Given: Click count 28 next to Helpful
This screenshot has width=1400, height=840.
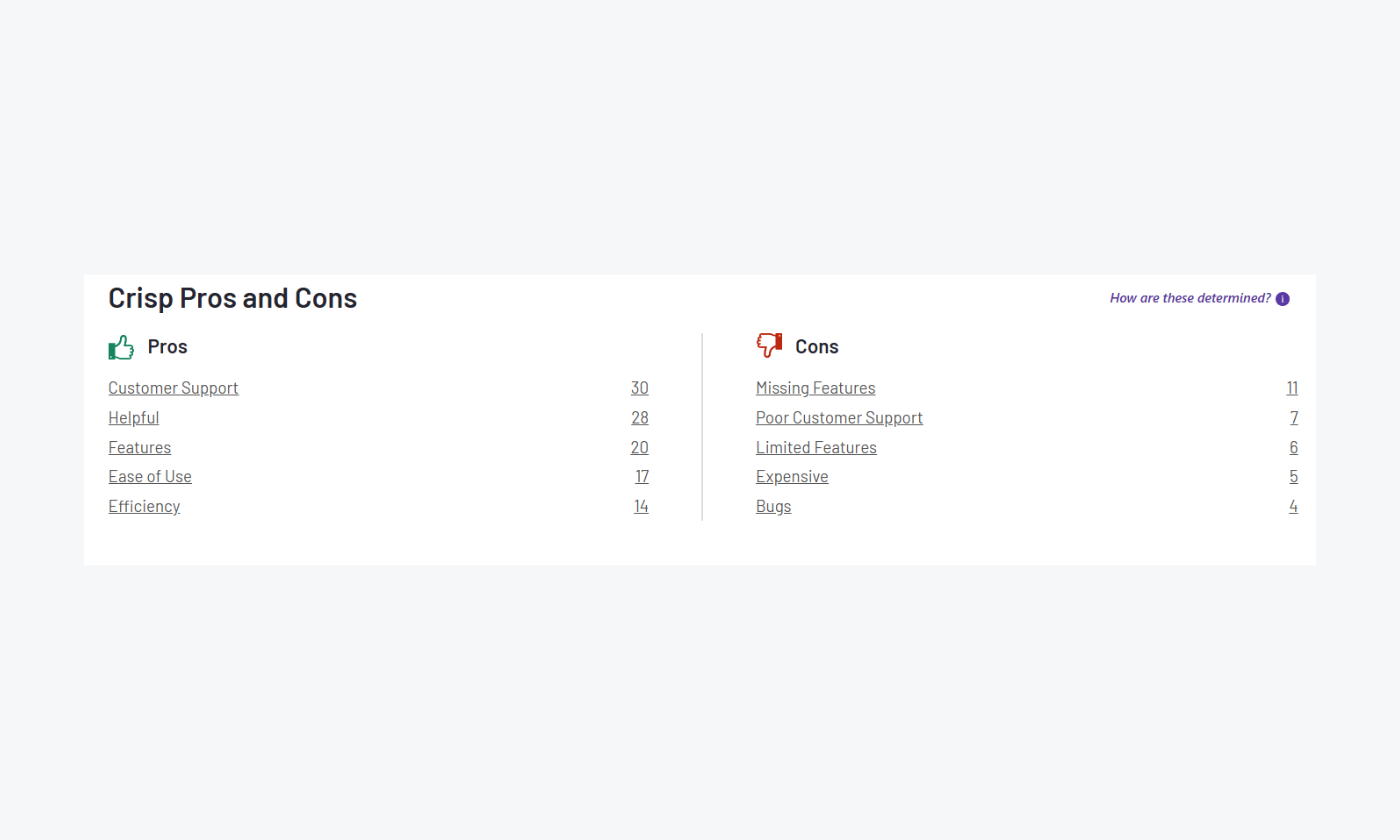Looking at the screenshot, I should pos(639,418).
